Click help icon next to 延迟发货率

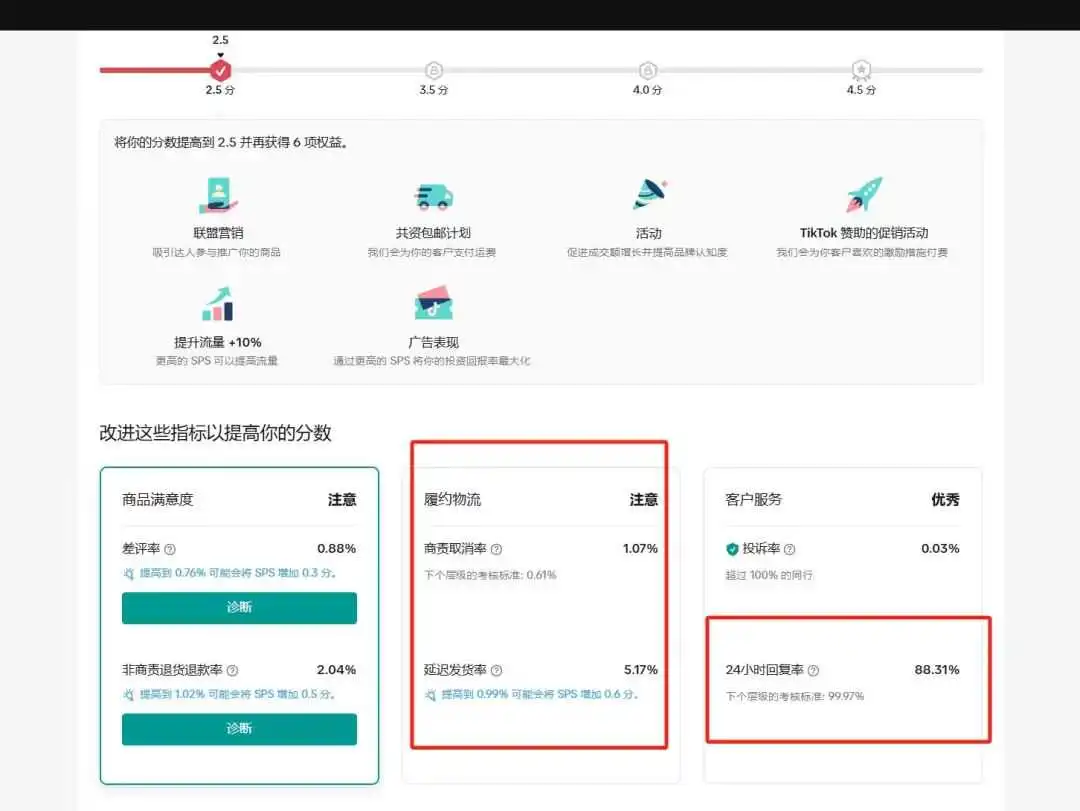tap(497, 670)
